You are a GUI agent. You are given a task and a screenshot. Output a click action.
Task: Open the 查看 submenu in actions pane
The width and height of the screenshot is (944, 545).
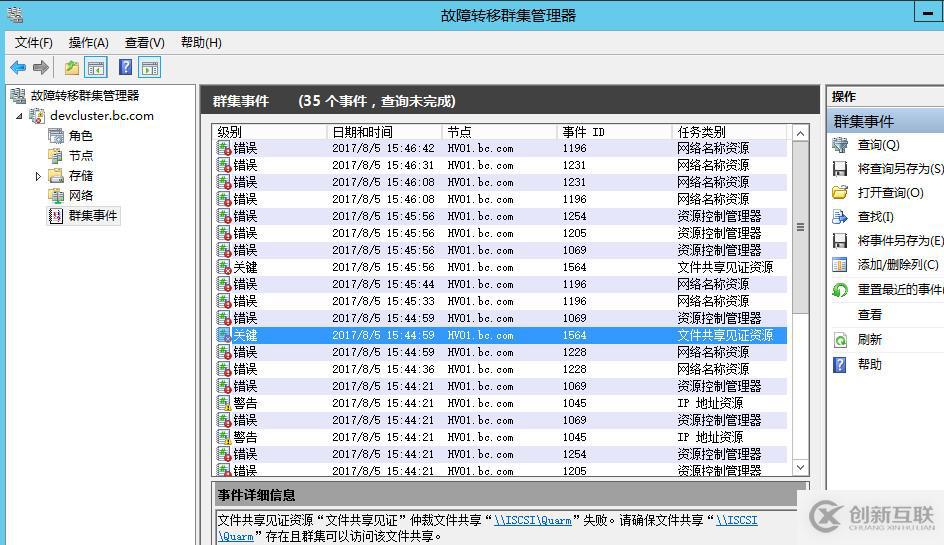[869, 315]
